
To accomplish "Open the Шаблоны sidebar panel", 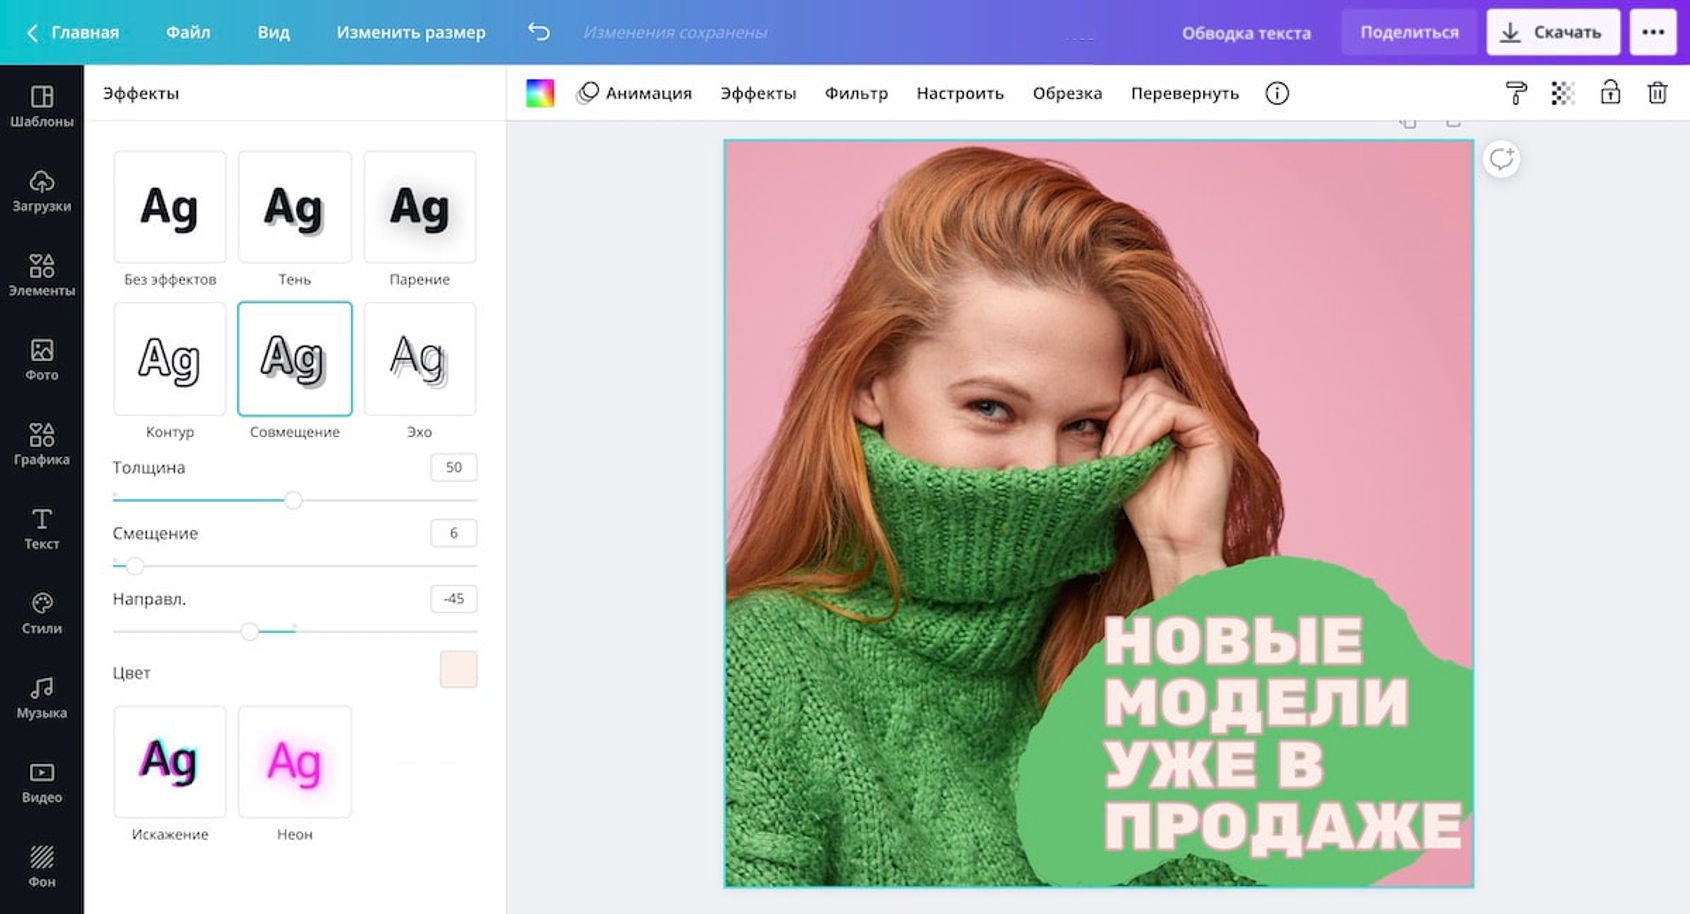I will [42, 106].
